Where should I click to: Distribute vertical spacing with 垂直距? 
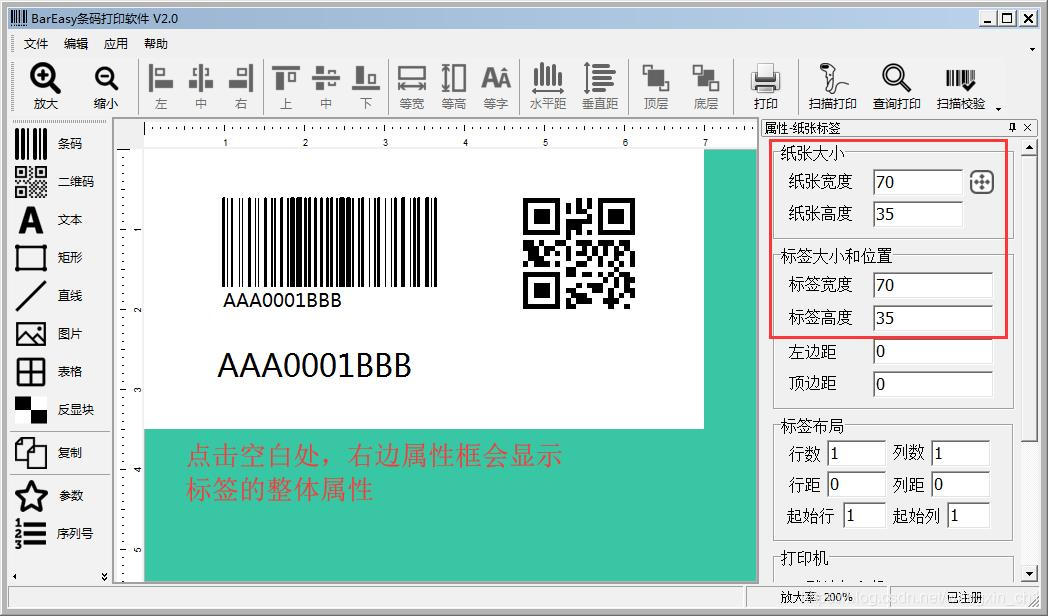coord(600,86)
